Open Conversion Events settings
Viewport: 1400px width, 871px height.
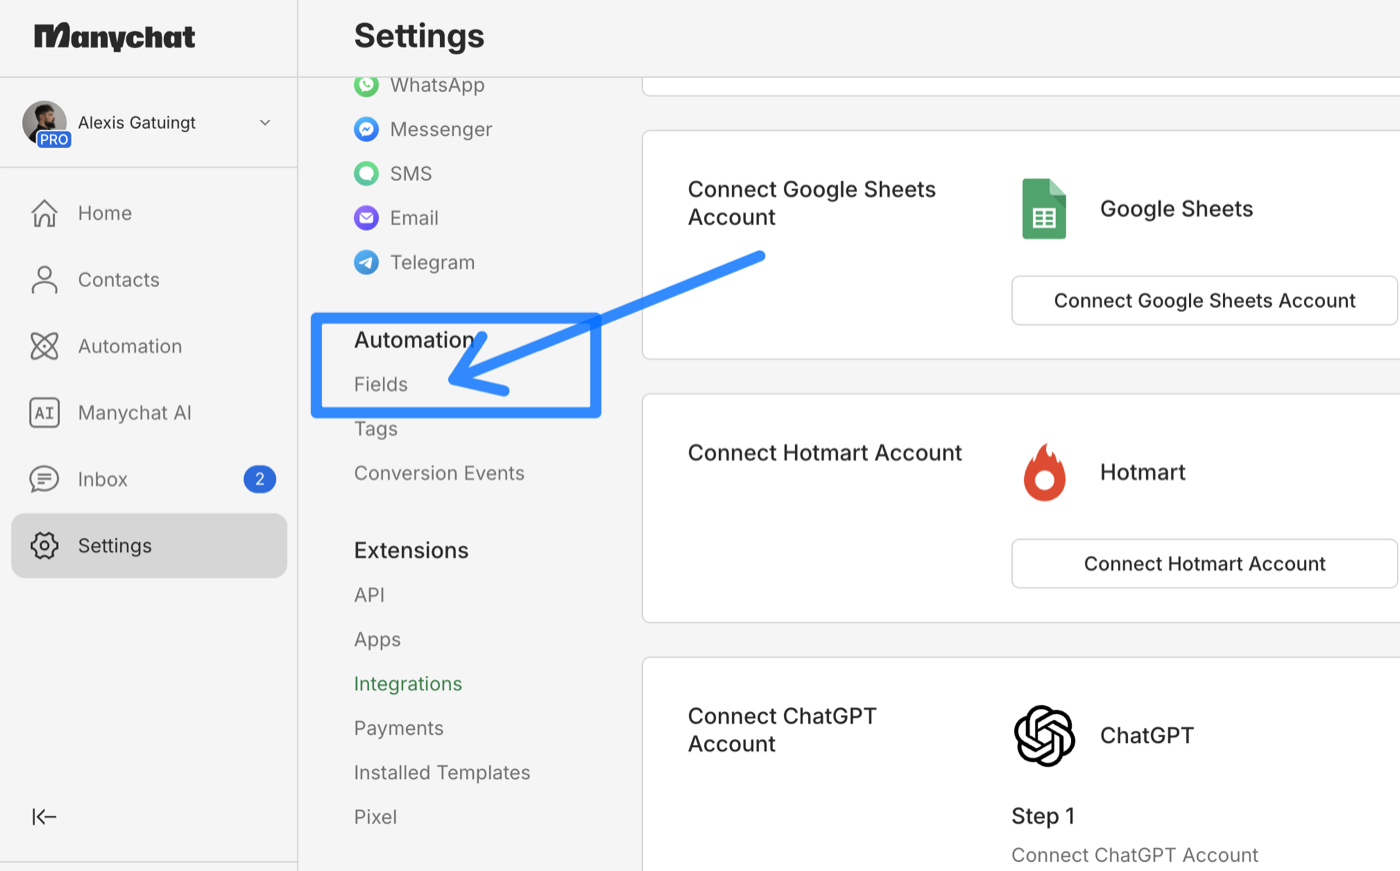pos(439,473)
